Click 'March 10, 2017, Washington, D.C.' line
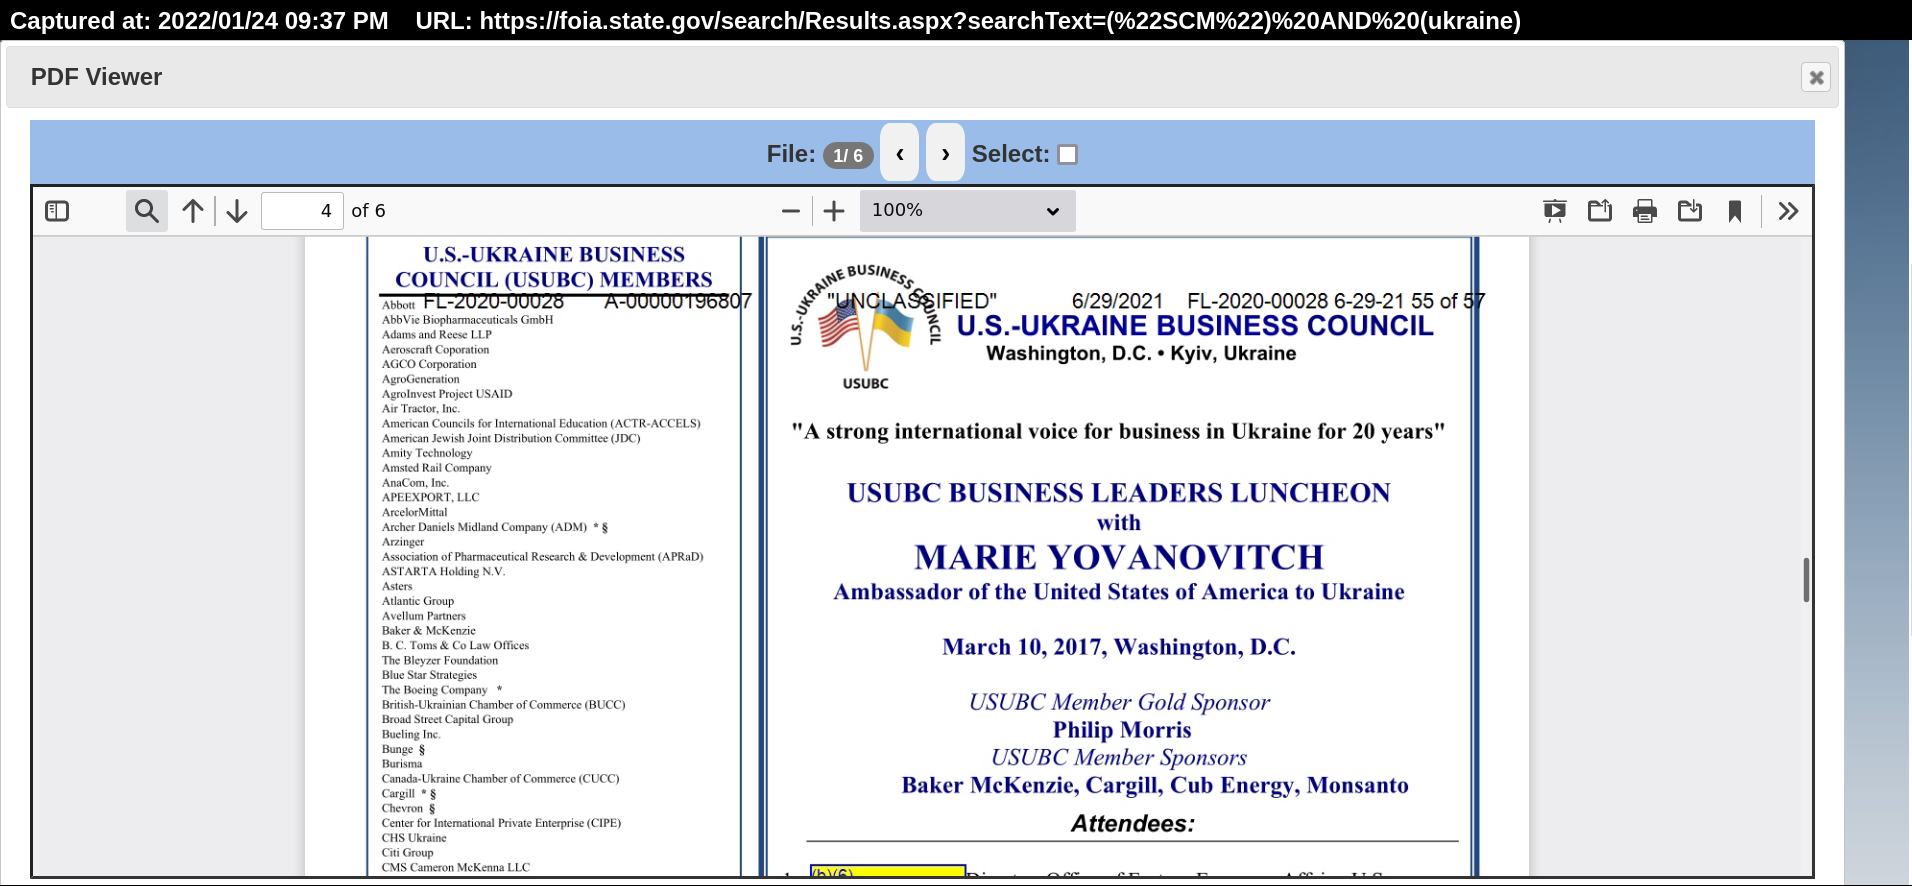The width and height of the screenshot is (1912, 886). click(x=1119, y=647)
